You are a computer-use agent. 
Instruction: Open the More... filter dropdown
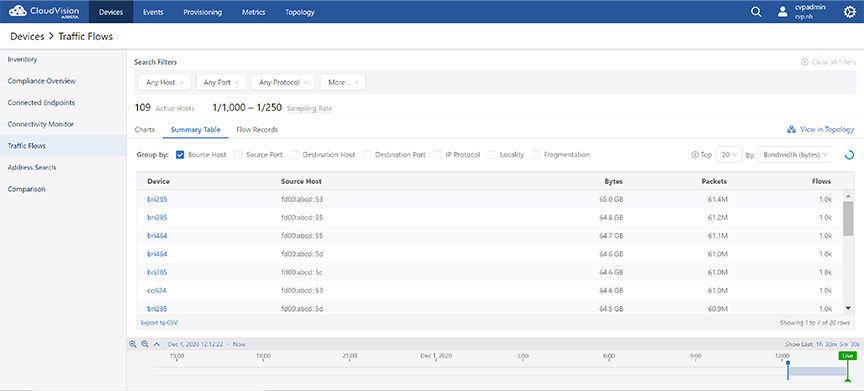[343, 82]
